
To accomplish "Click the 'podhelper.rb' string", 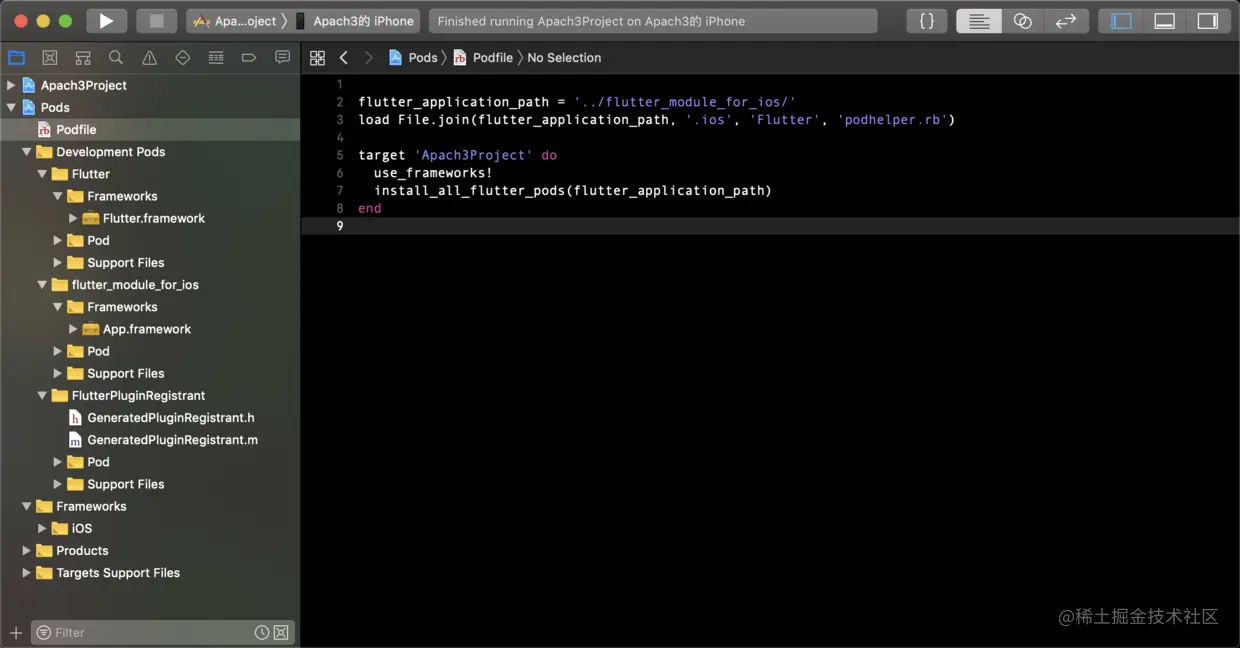I will click(x=894, y=120).
